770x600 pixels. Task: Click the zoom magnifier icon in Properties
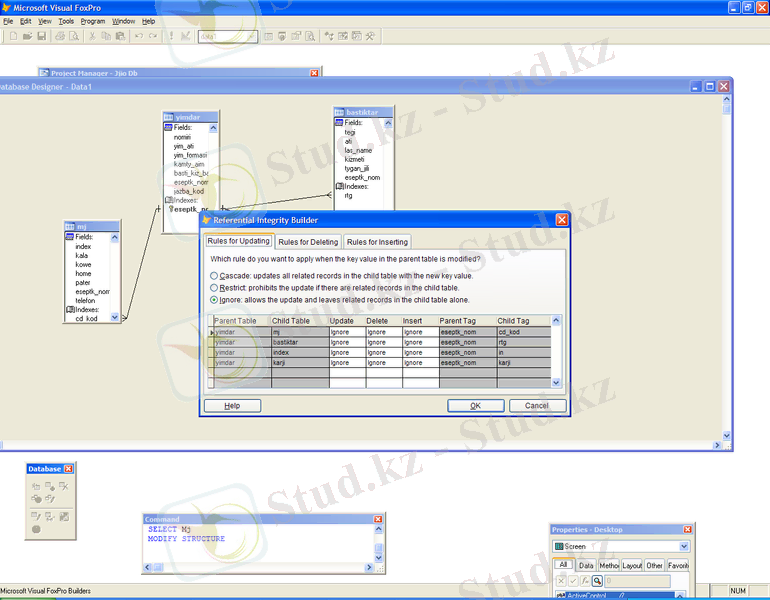tap(597, 581)
